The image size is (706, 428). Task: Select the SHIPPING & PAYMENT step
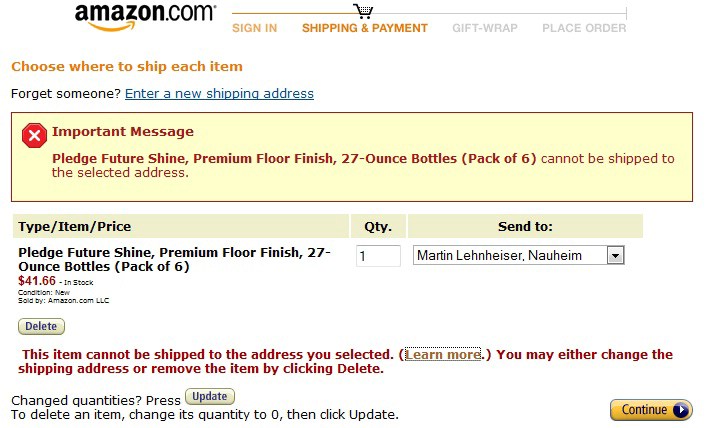(x=365, y=28)
